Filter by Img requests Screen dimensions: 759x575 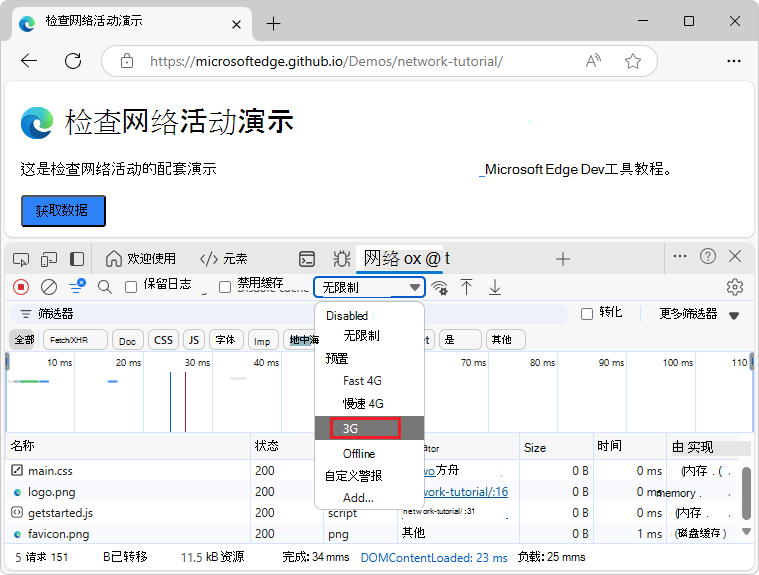pos(263,340)
